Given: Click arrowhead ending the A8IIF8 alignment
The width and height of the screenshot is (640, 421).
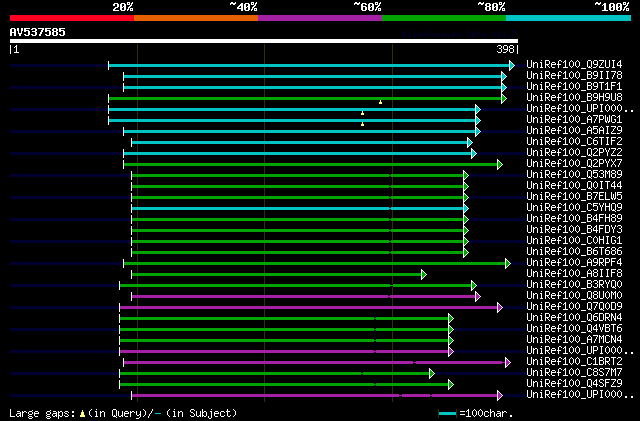Looking at the screenshot, I should [424, 274].
